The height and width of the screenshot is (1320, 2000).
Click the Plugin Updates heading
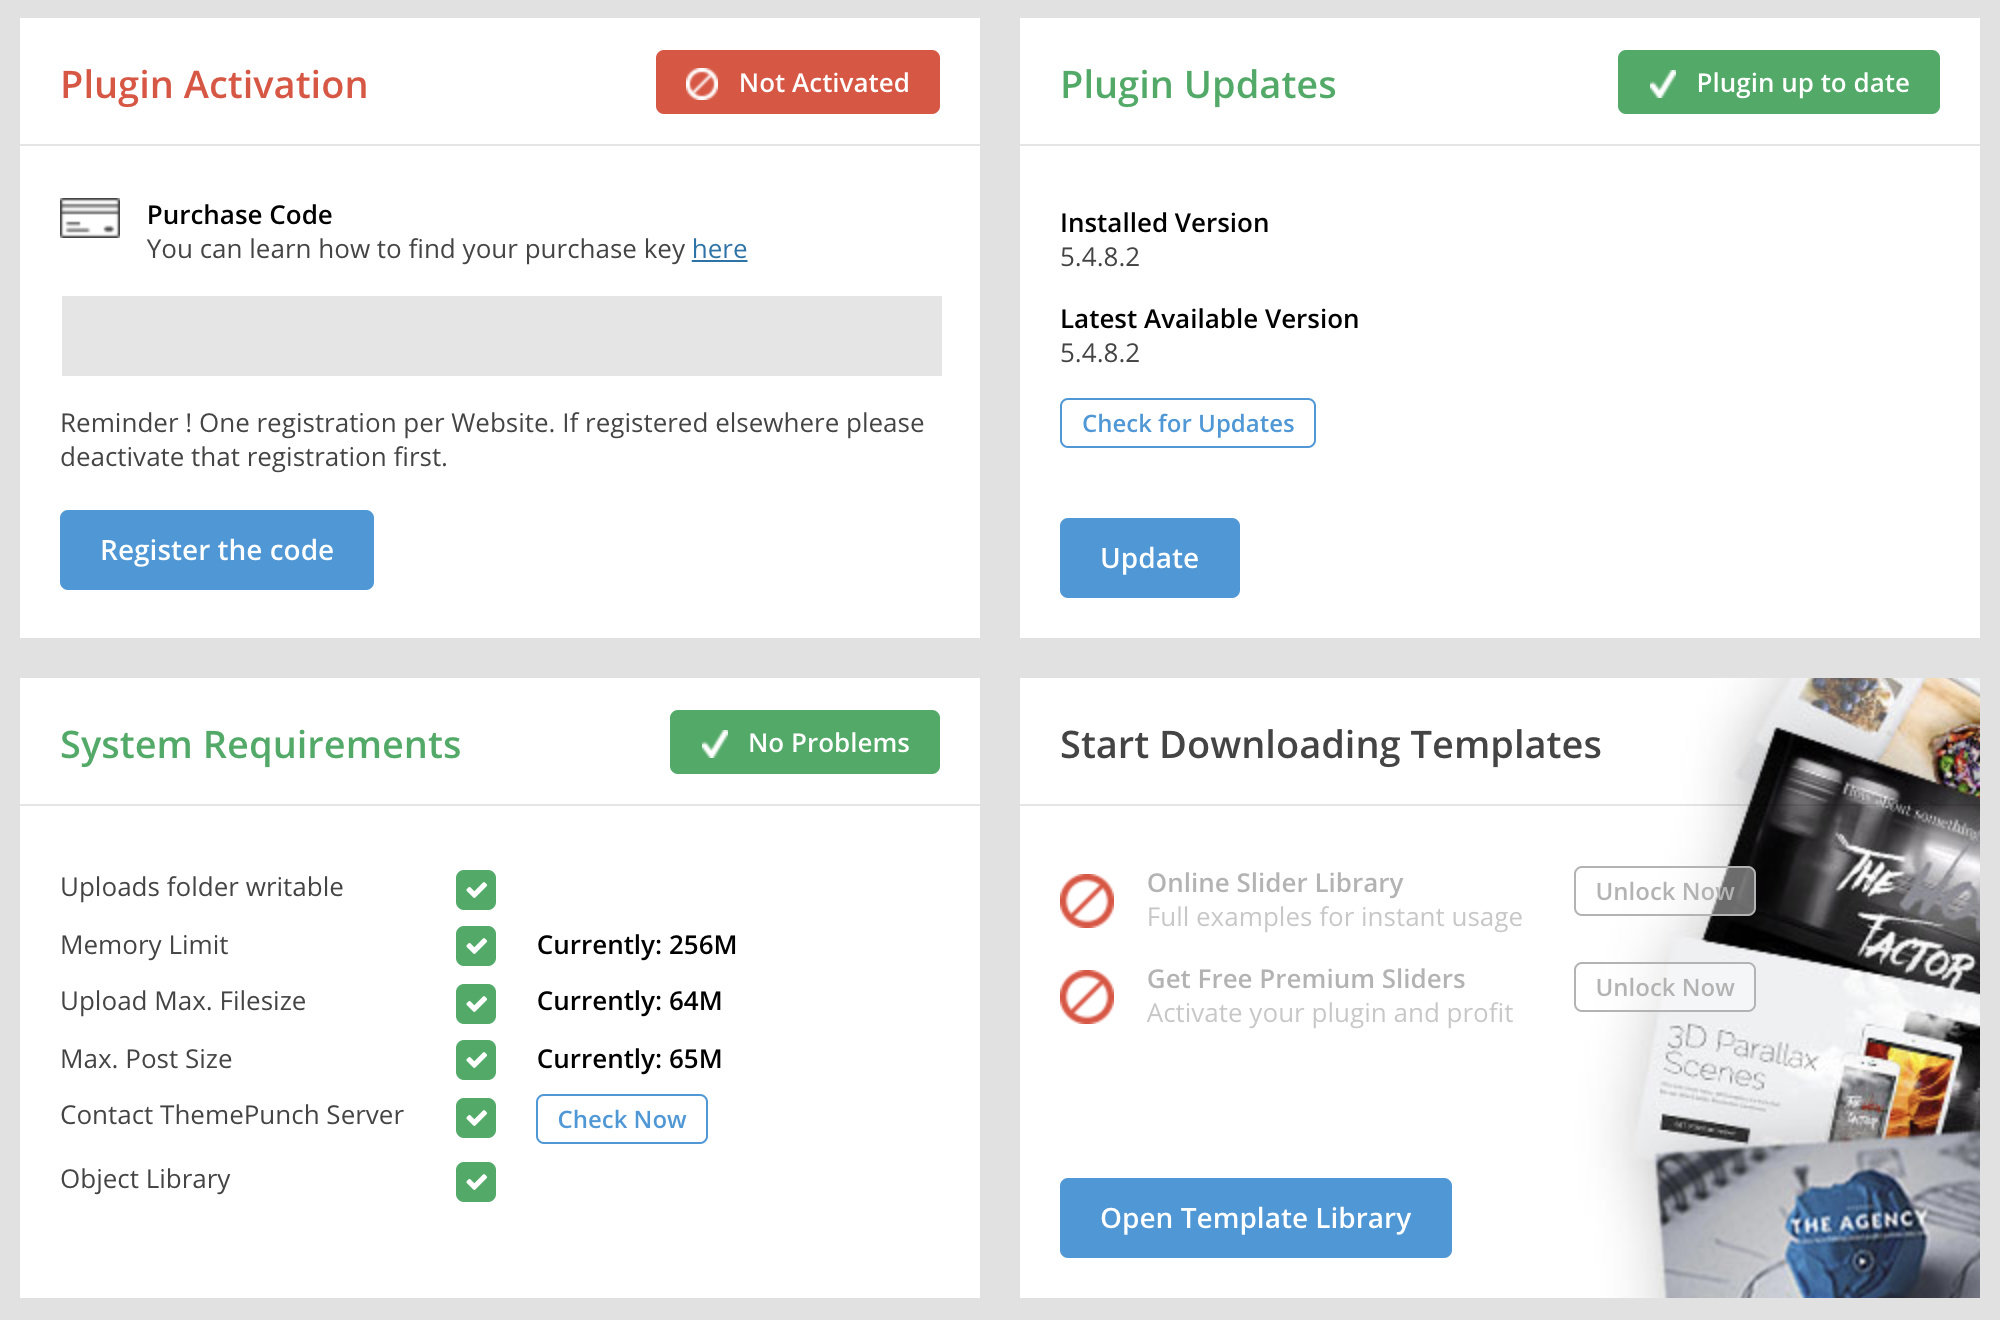click(1198, 84)
